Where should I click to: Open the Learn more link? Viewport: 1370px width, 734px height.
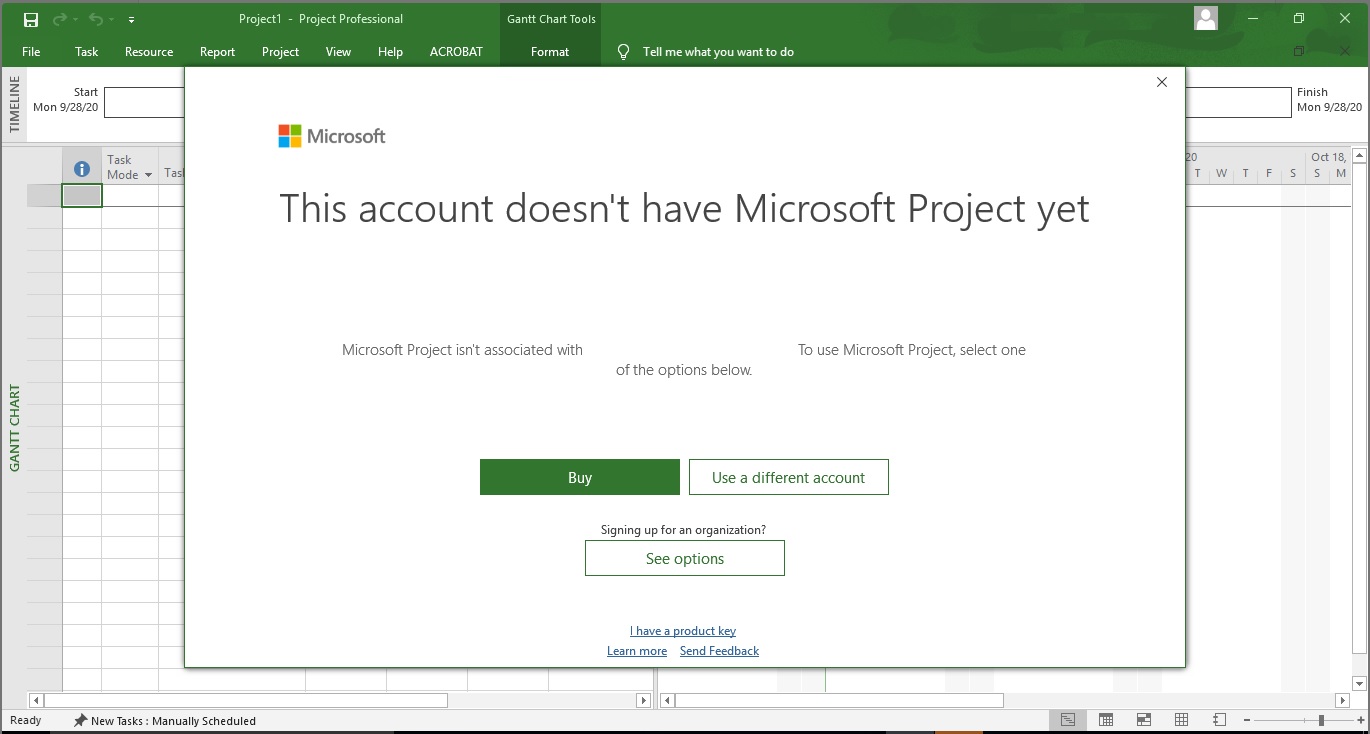(637, 651)
